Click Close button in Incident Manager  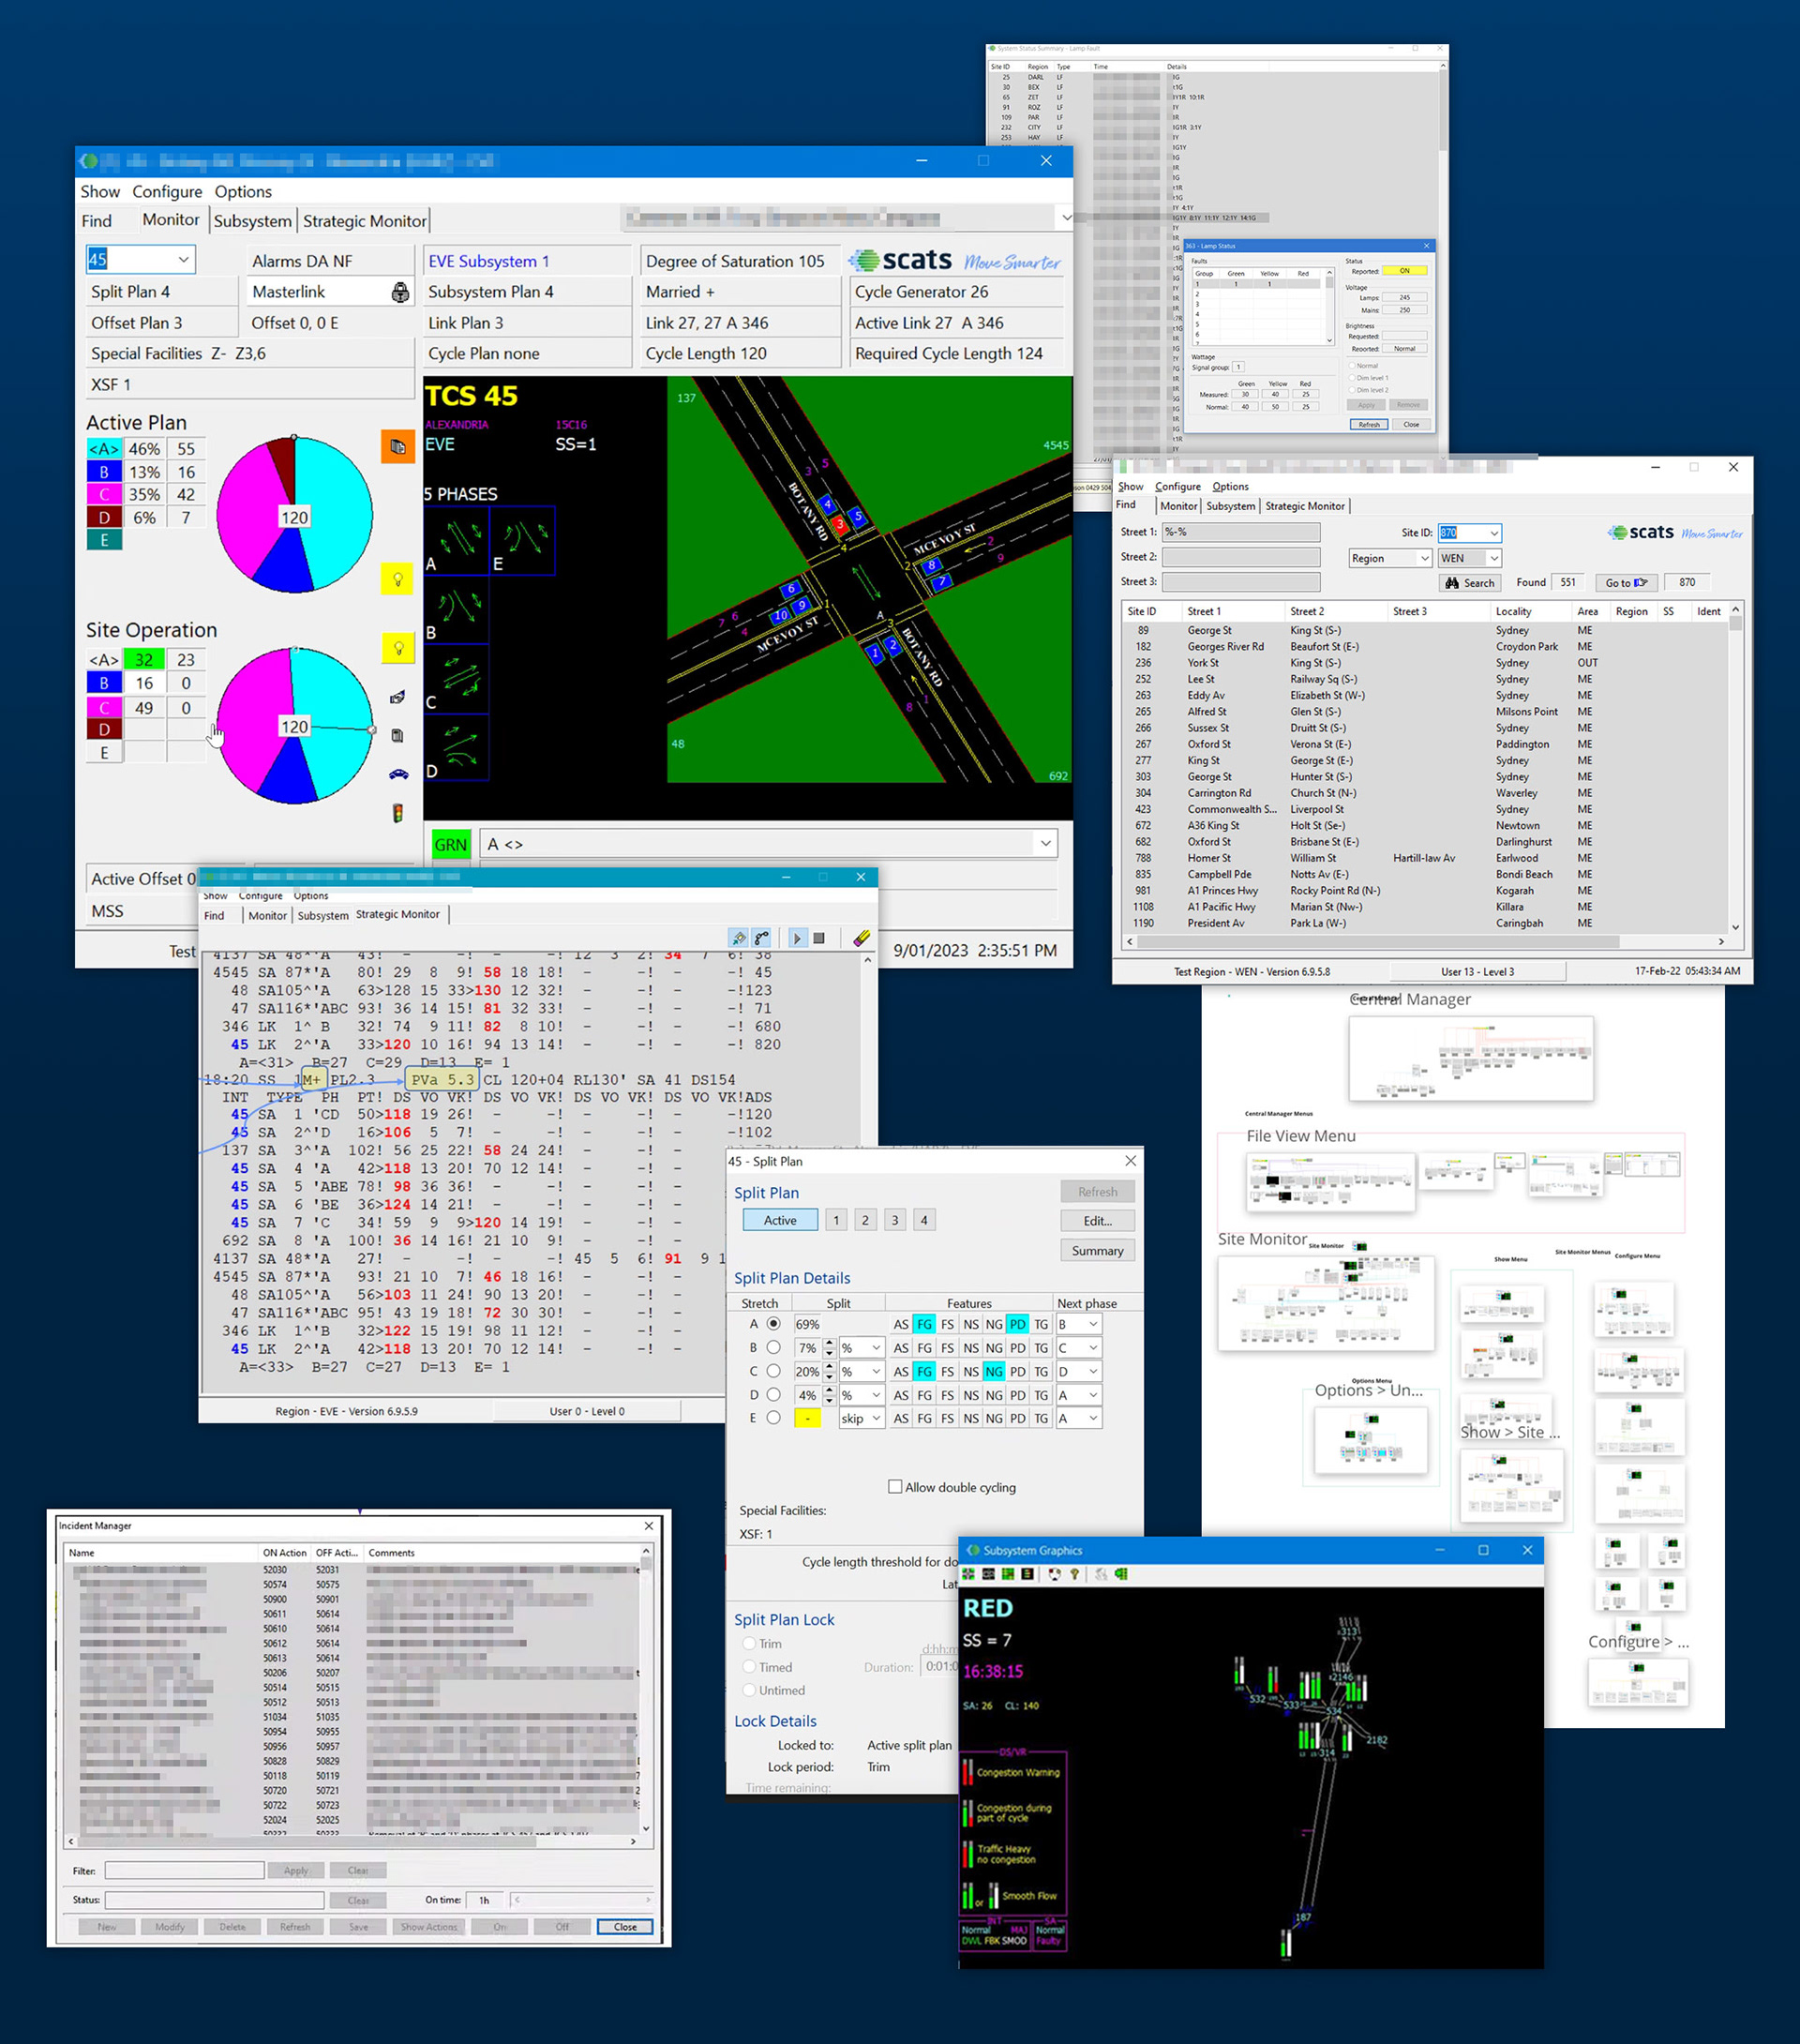(x=625, y=1927)
